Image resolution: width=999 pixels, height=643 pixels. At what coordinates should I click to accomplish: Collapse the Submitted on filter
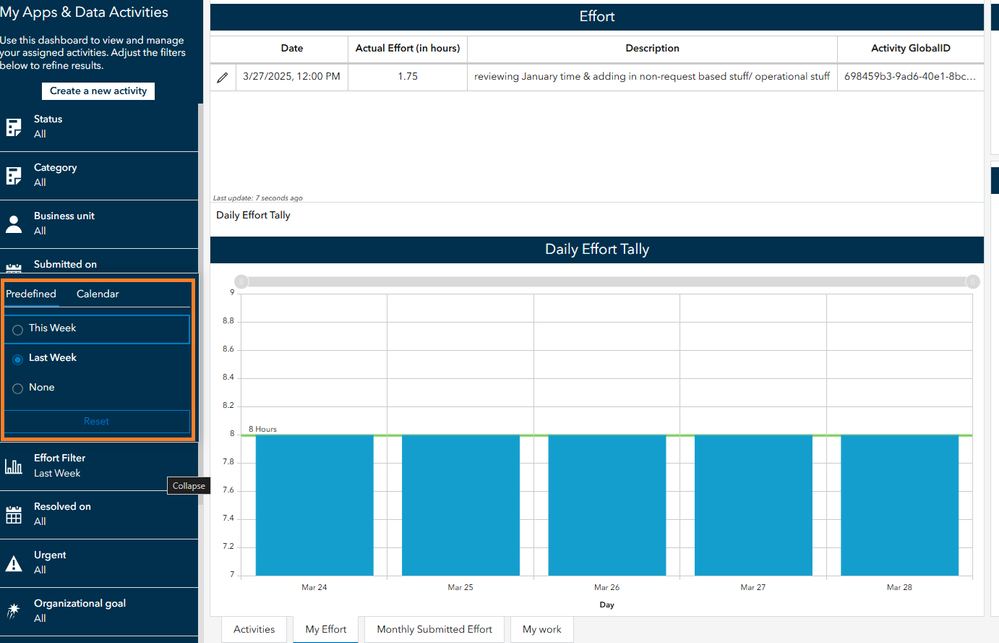(x=99, y=262)
